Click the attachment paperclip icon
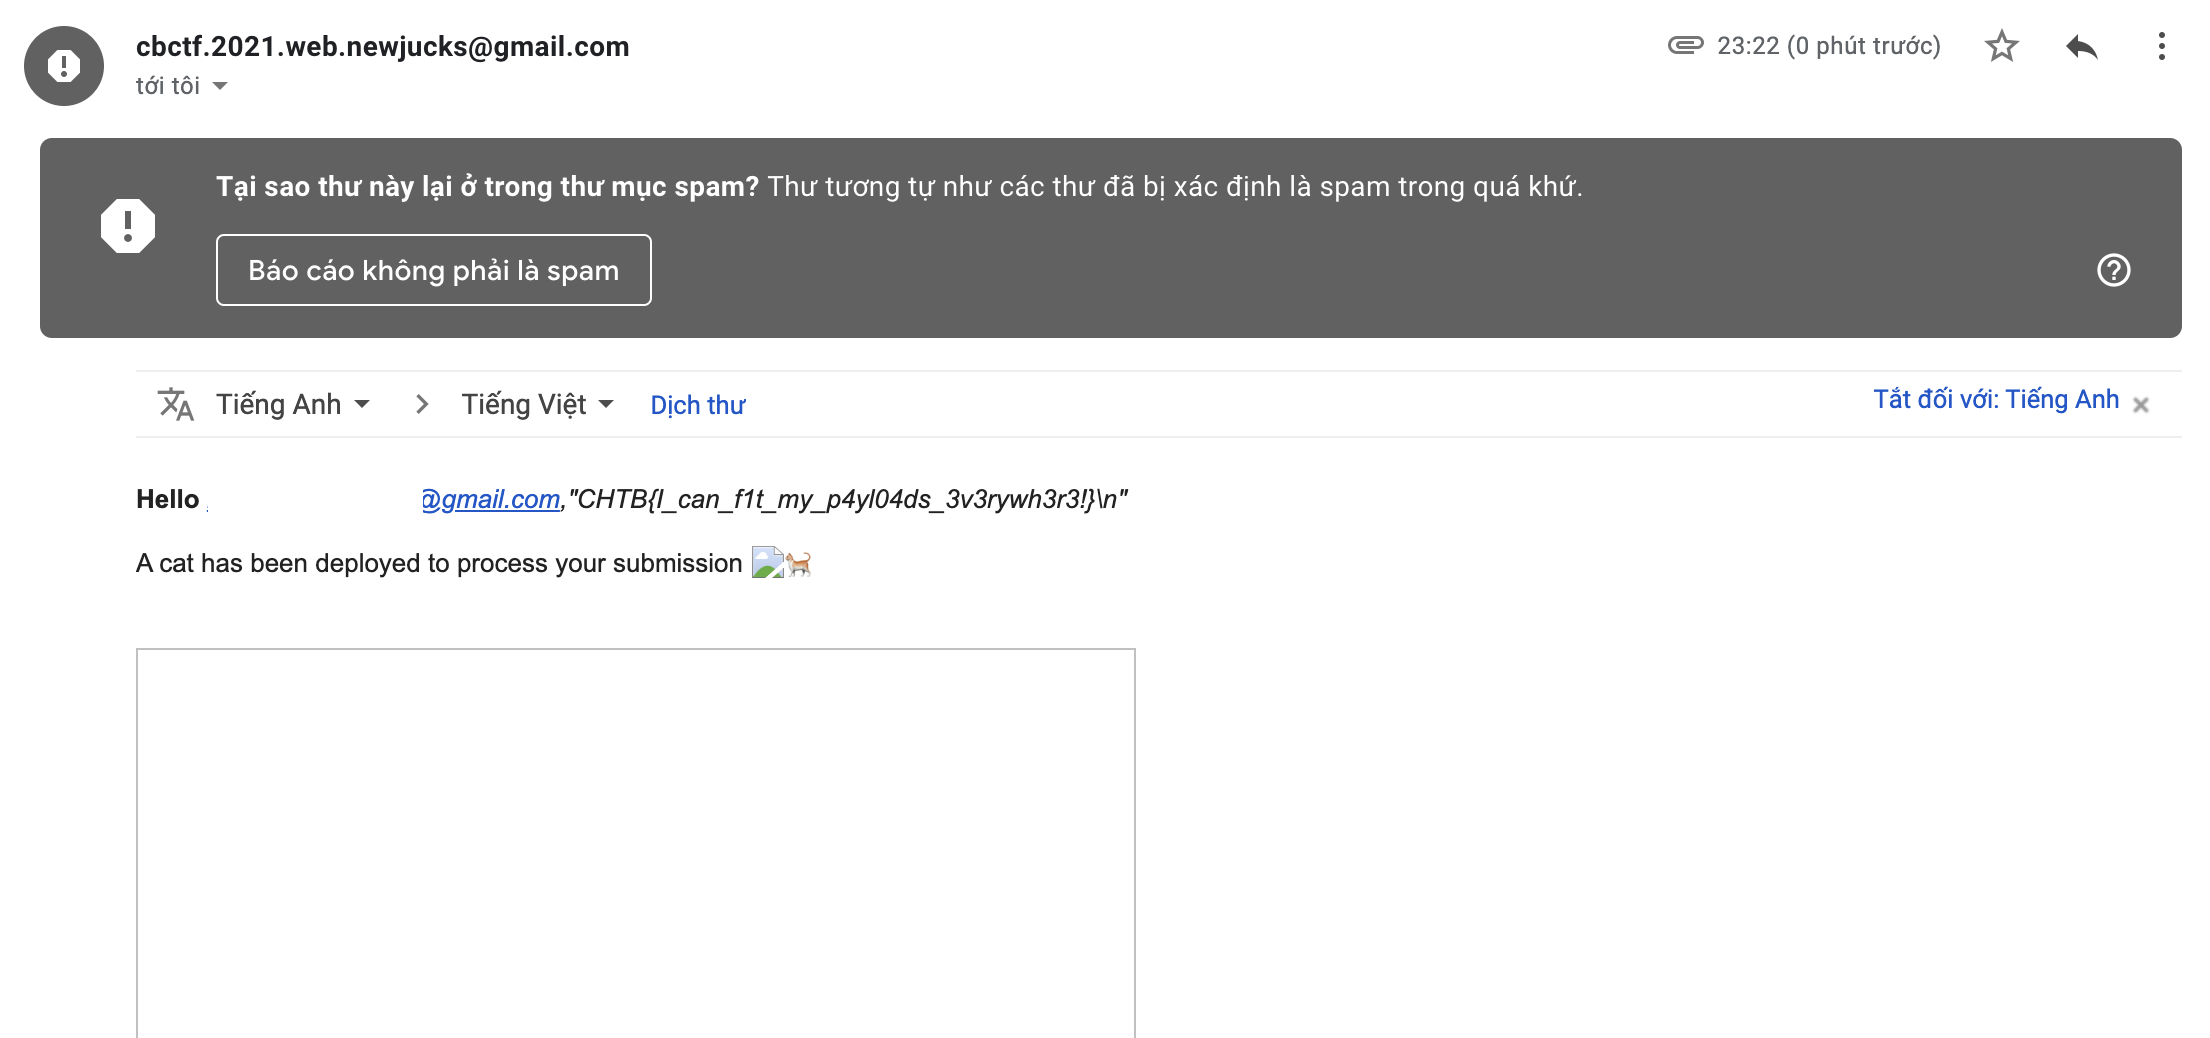The height and width of the screenshot is (1038, 2210). pyautogui.click(x=1685, y=45)
